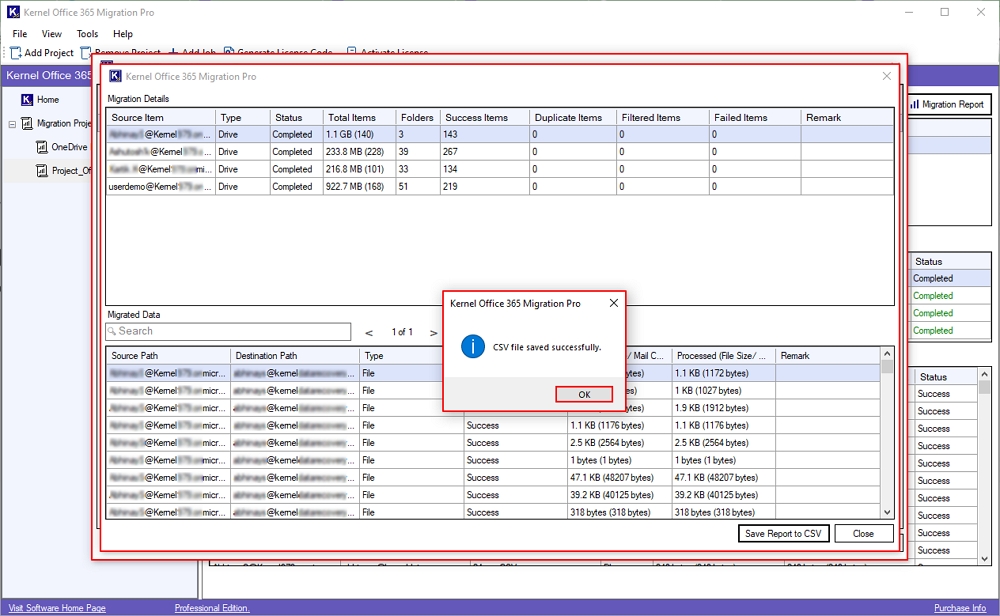The image size is (1000, 616).
Task: Click the table scrollbar down arrow
Action: click(x=885, y=512)
